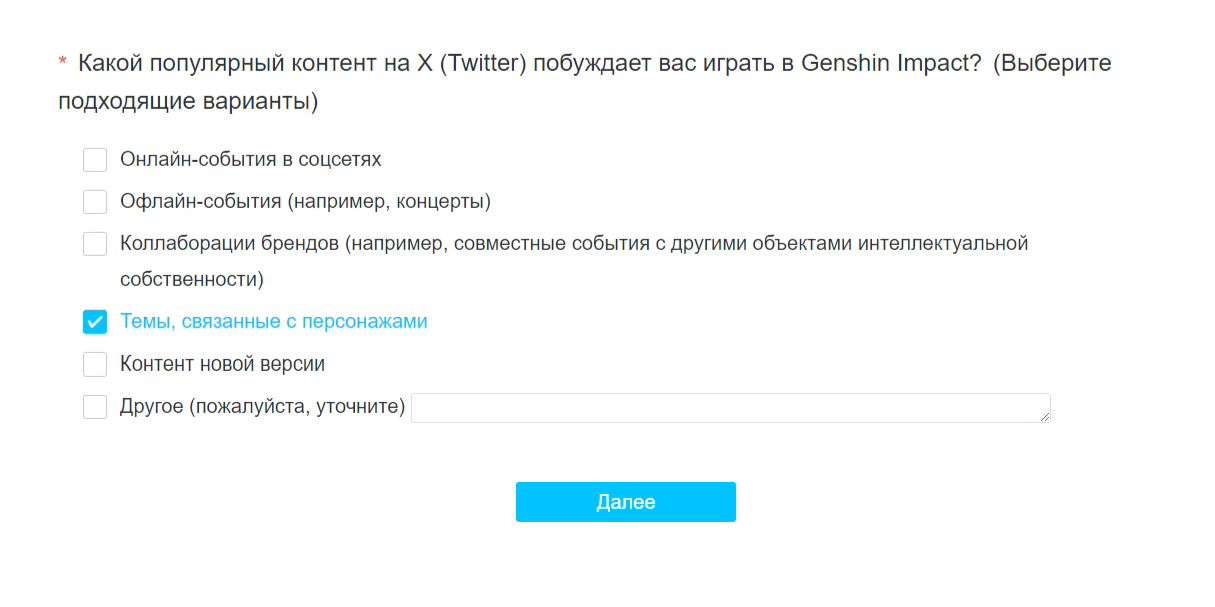Image resolution: width=1215 pixels, height=607 pixels.
Task: Click the word Какой starting the question
Action: (110, 64)
